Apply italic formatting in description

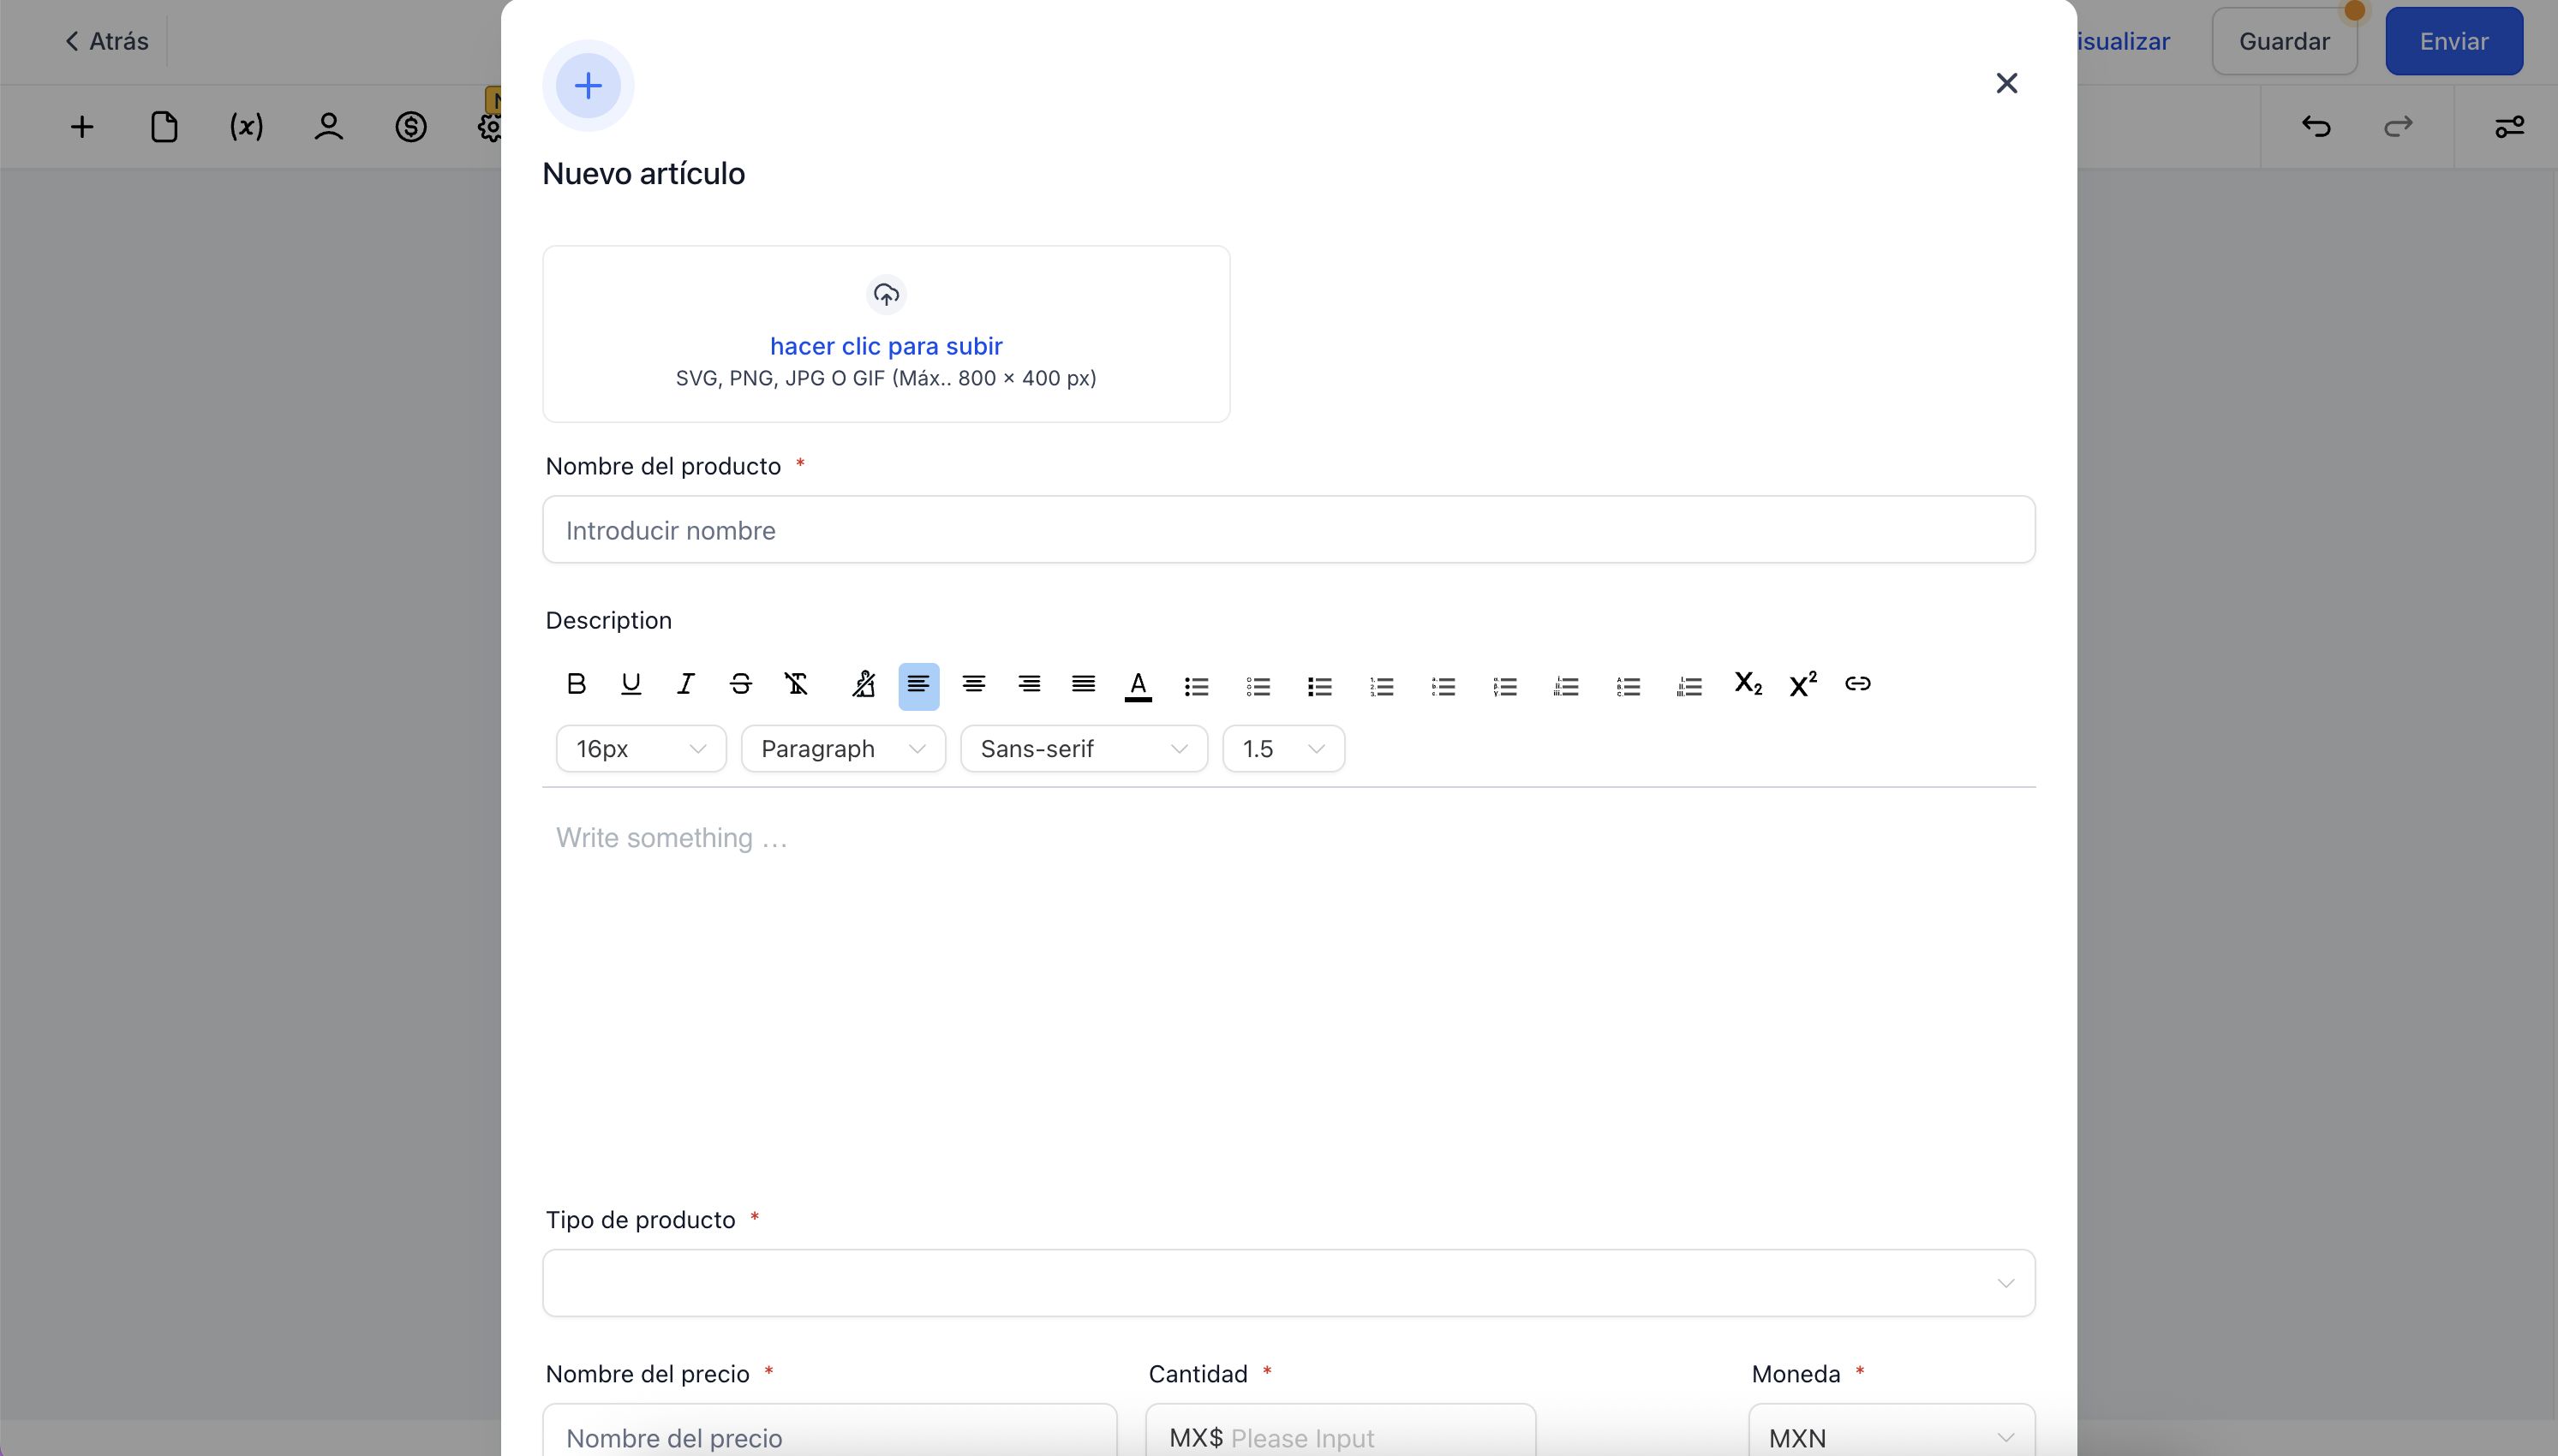[686, 684]
